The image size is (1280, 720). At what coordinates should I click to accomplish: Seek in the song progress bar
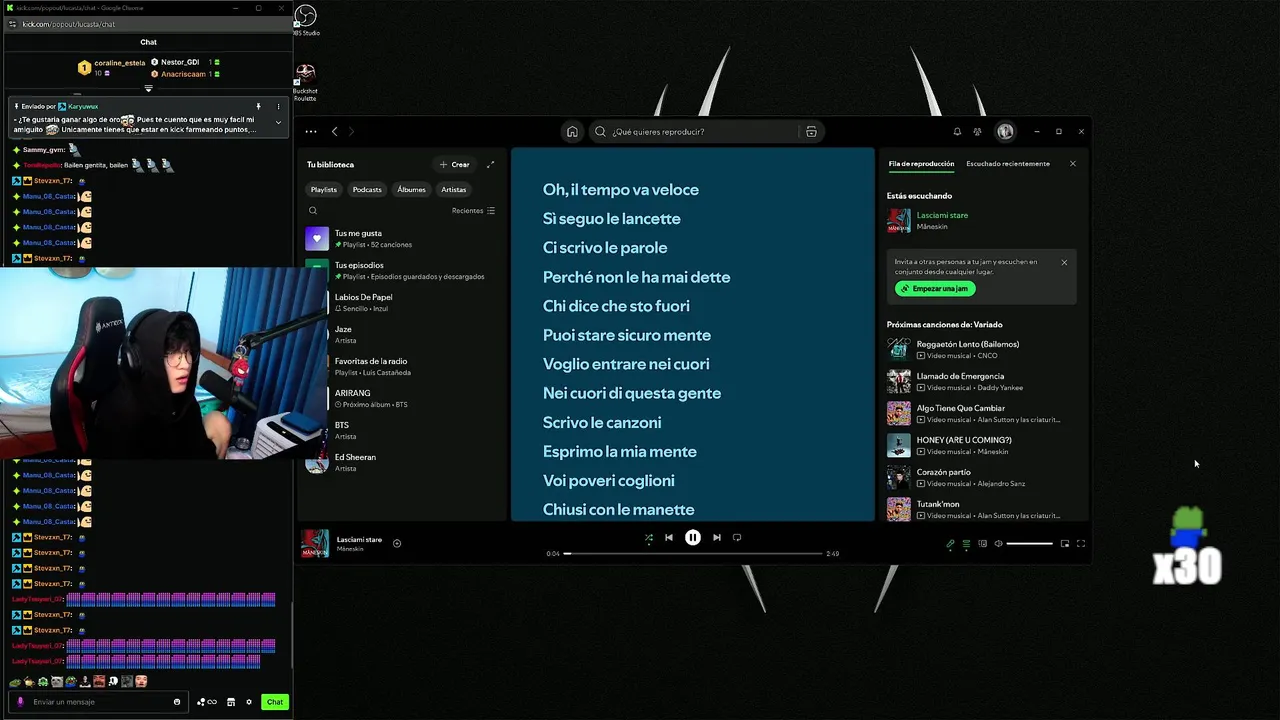[x=692, y=553]
